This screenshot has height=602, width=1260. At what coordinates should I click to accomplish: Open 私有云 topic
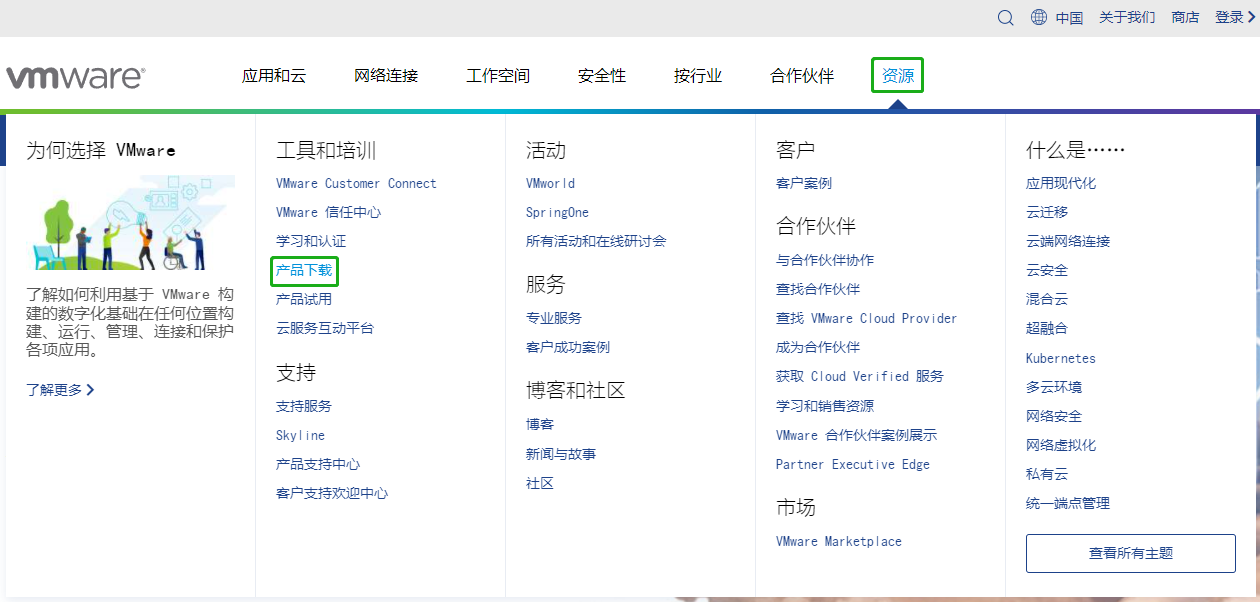click(x=1047, y=474)
